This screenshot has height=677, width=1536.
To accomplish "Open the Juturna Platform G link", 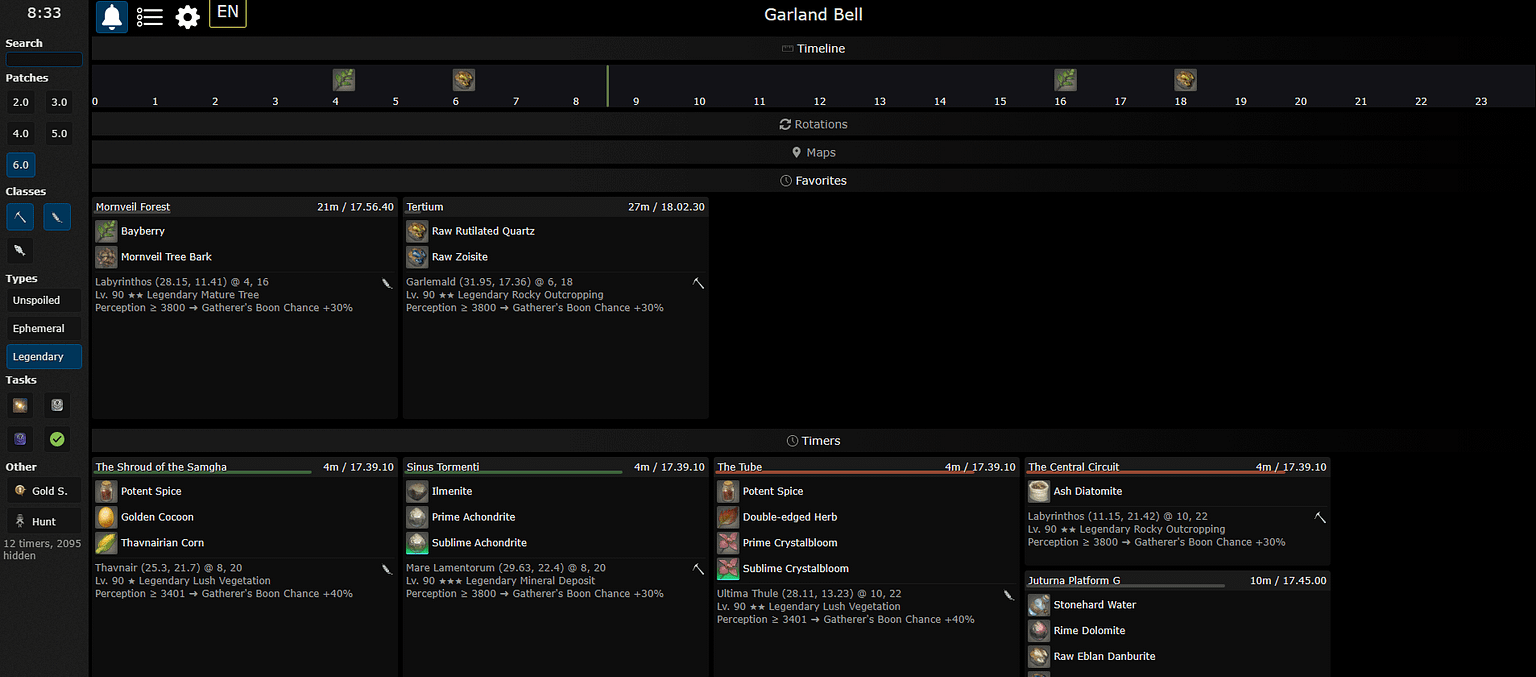I will (1074, 581).
